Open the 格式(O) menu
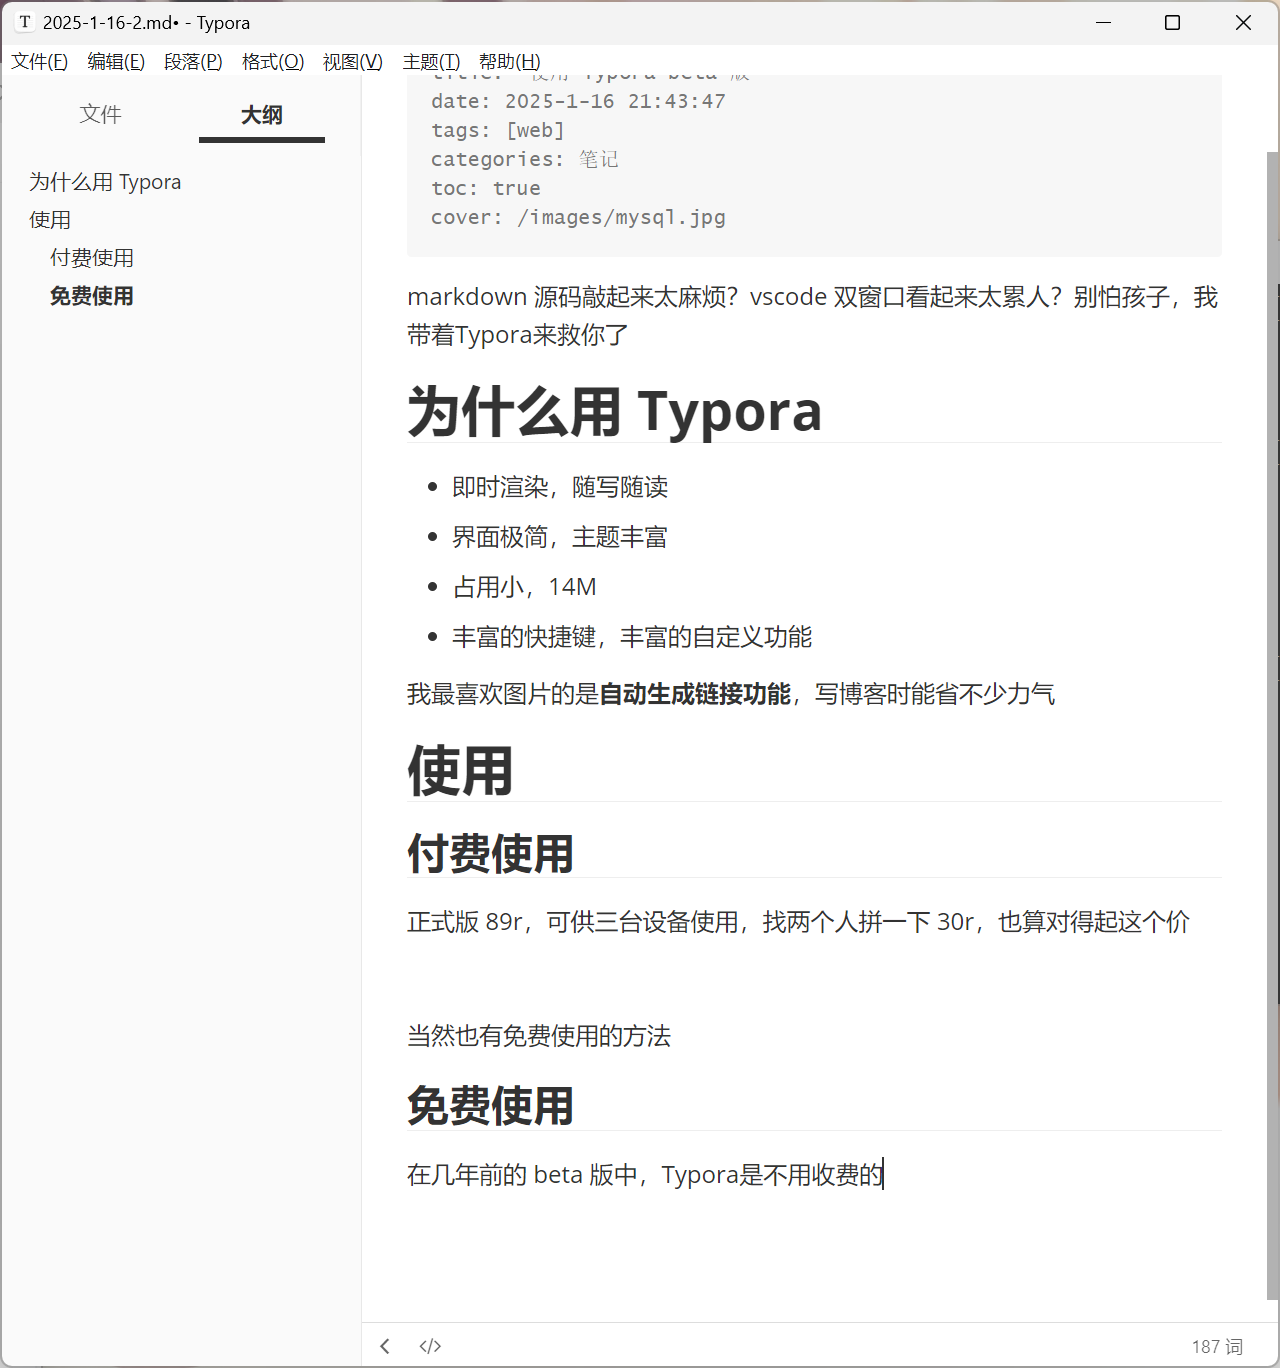This screenshot has height=1368, width=1280. (273, 62)
